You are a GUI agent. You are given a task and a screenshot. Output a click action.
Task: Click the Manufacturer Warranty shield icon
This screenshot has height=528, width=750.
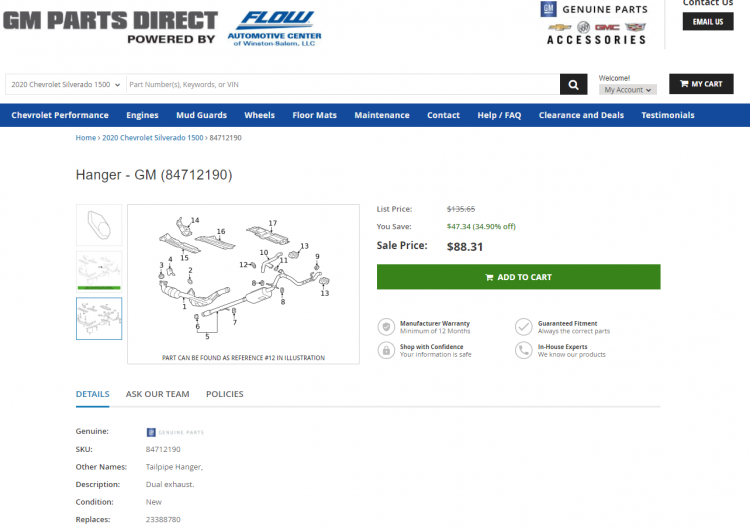click(x=386, y=327)
